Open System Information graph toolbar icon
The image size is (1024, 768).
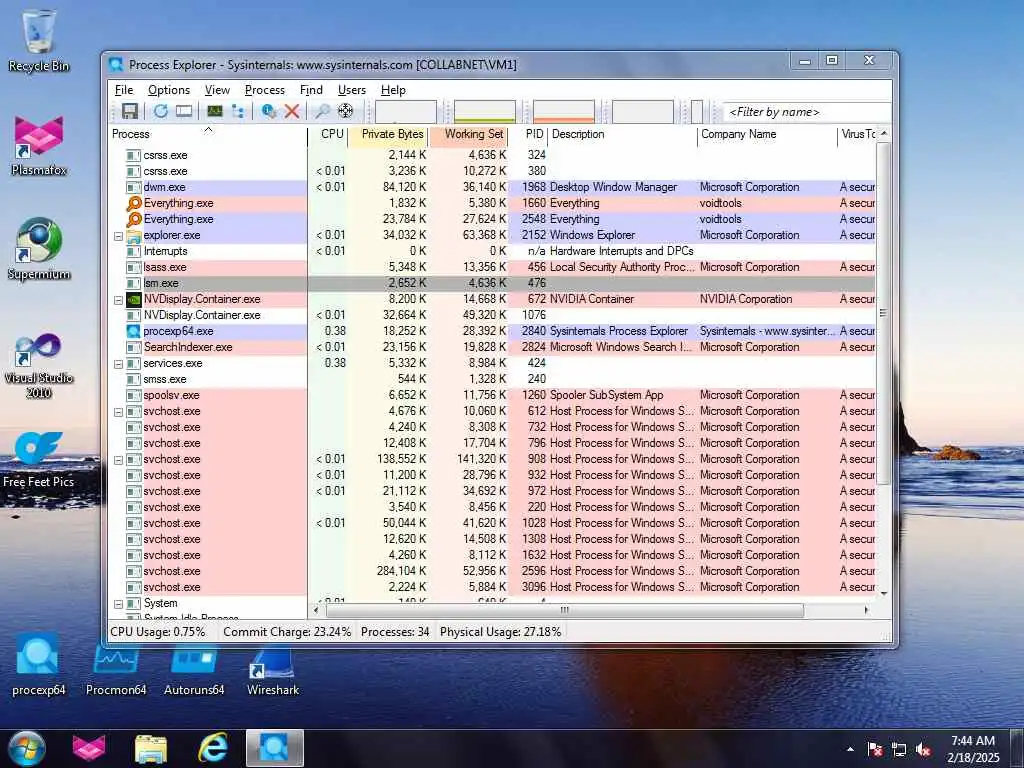214,111
